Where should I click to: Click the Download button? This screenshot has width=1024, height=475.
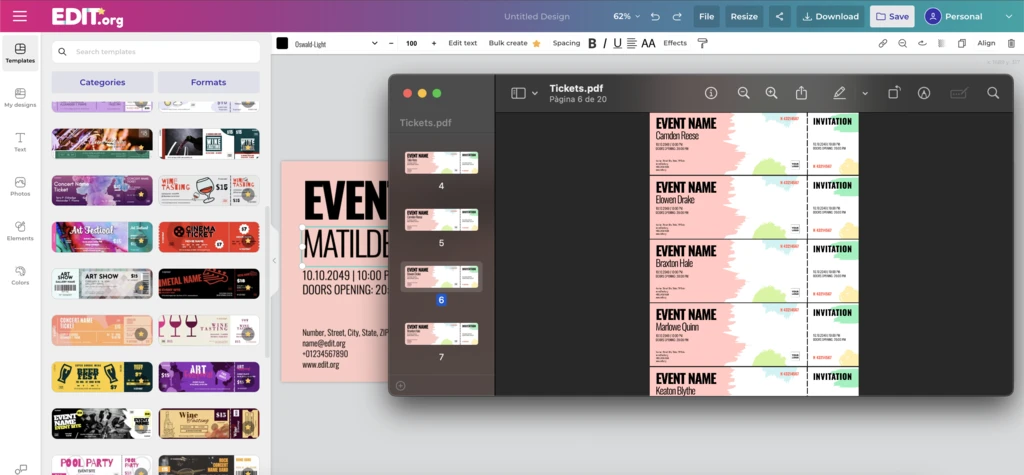(x=829, y=16)
